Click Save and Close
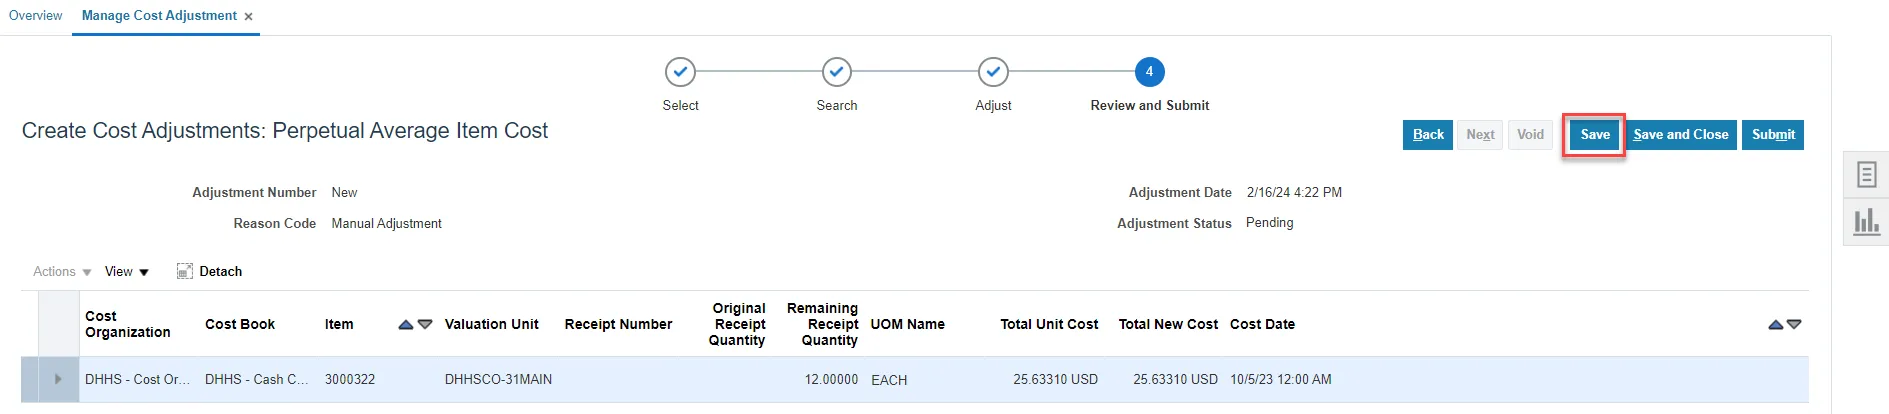This screenshot has height=414, width=1889. 1680,135
